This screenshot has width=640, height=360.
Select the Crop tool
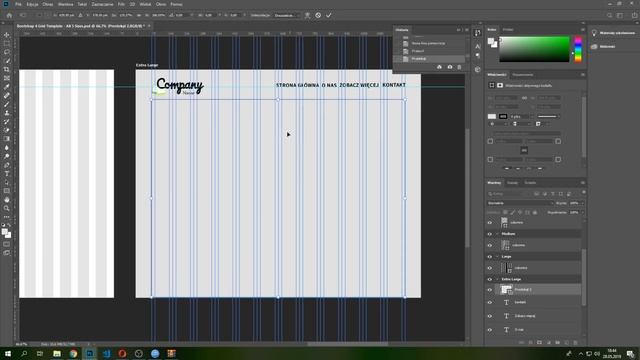coord(7,69)
